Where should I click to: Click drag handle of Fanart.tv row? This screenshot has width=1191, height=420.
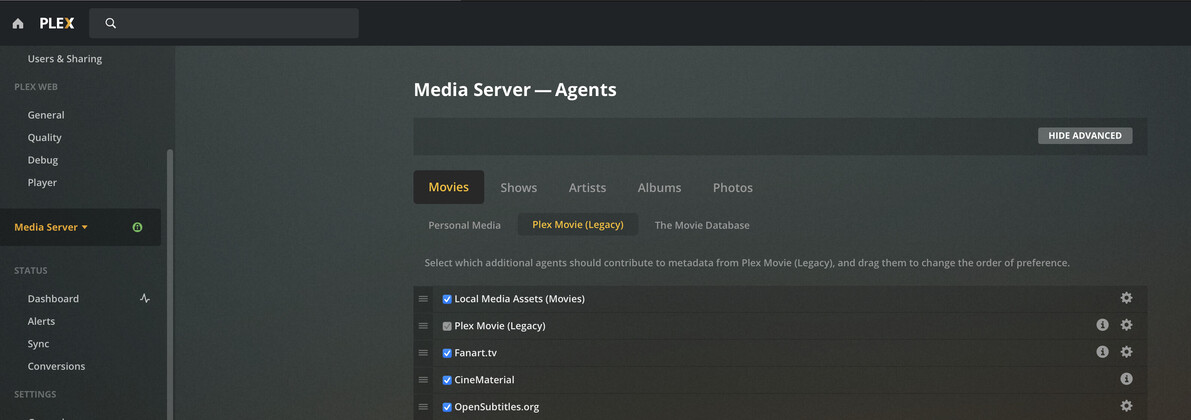pyautogui.click(x=423, y=352)
